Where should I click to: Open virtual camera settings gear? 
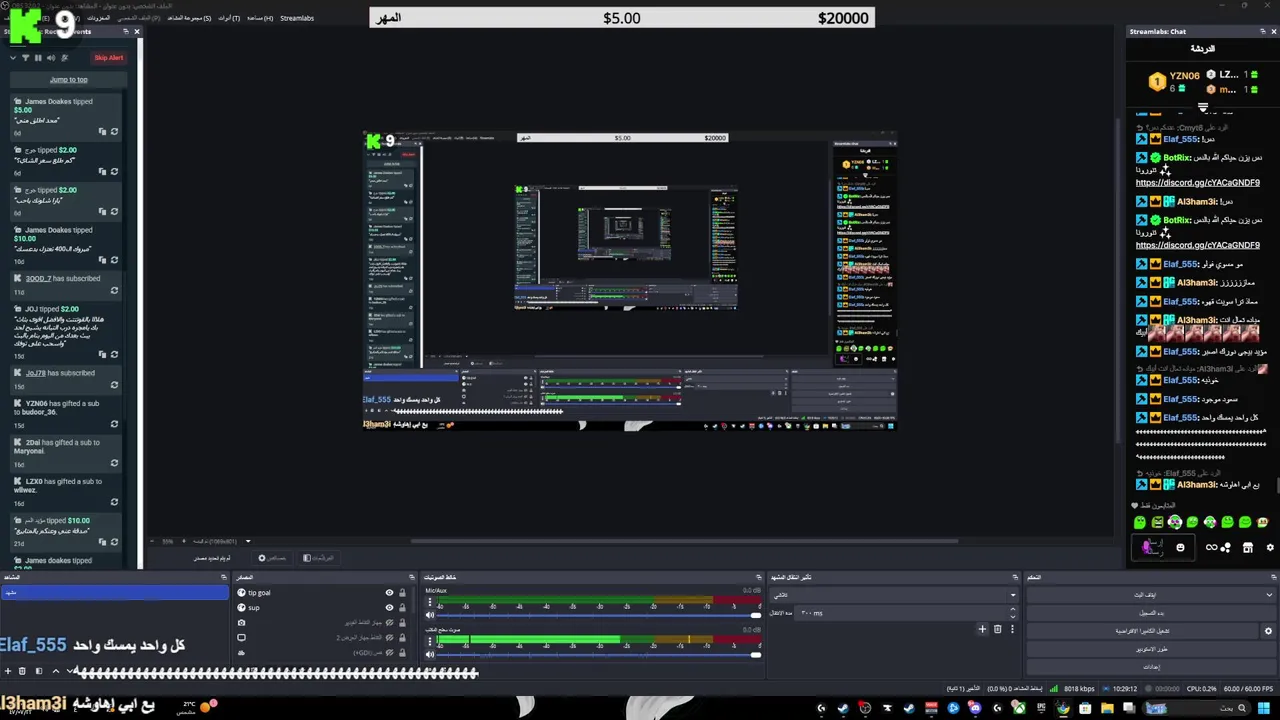(x=1268, y=631)
